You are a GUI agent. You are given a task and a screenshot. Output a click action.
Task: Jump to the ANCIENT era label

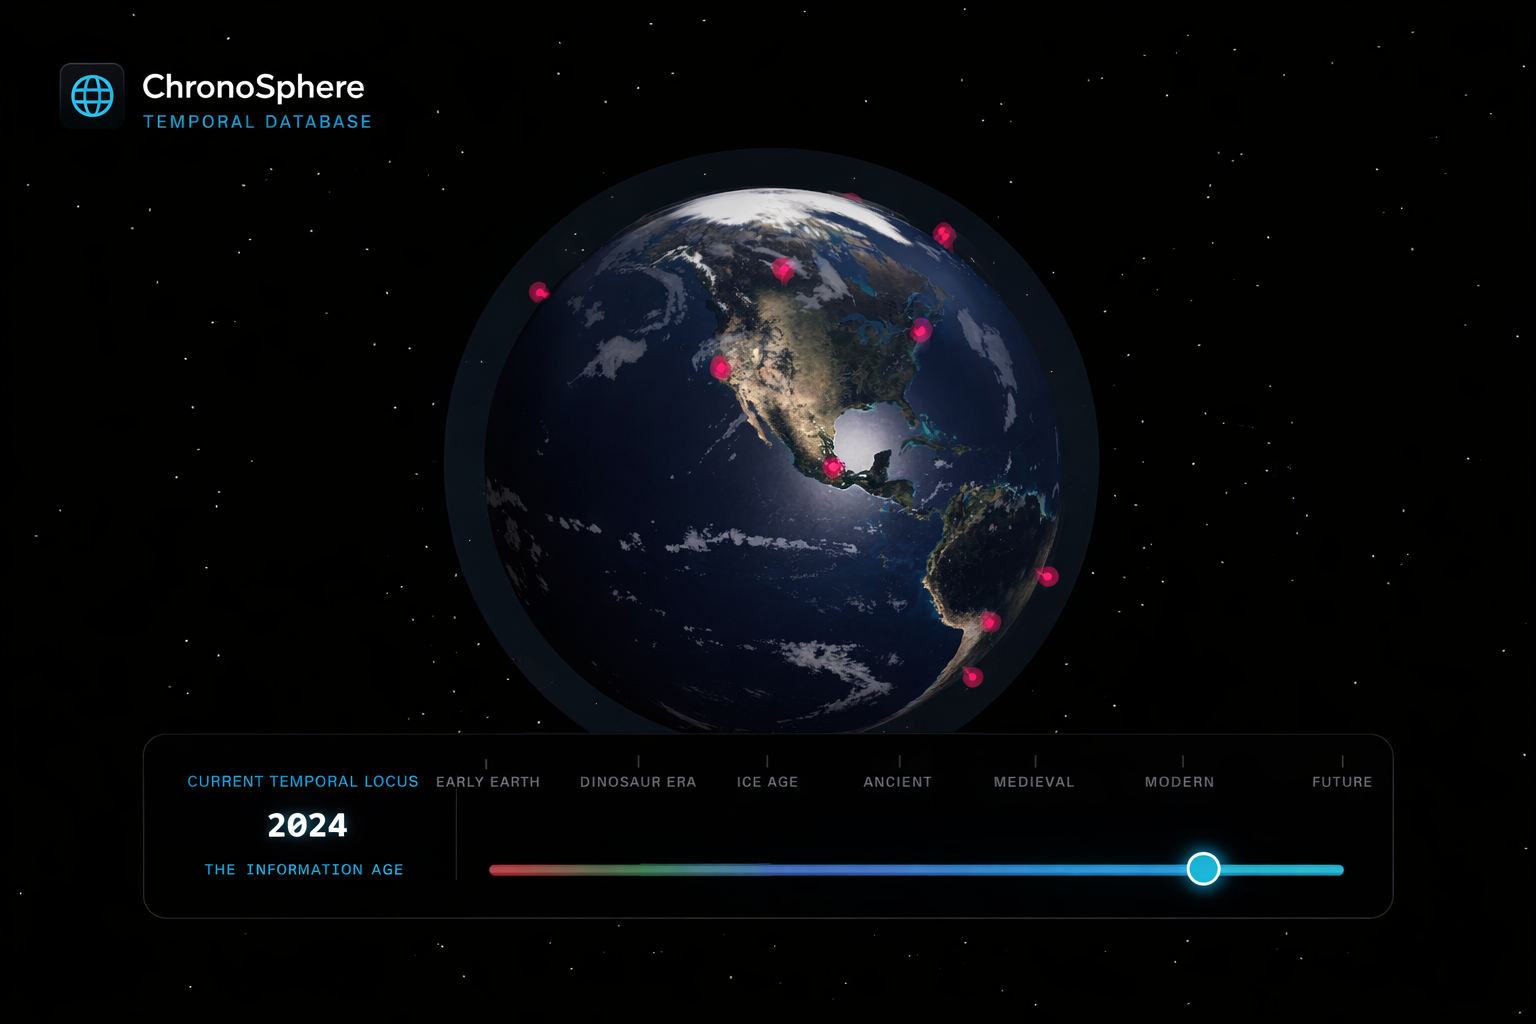tap(898, 782)
